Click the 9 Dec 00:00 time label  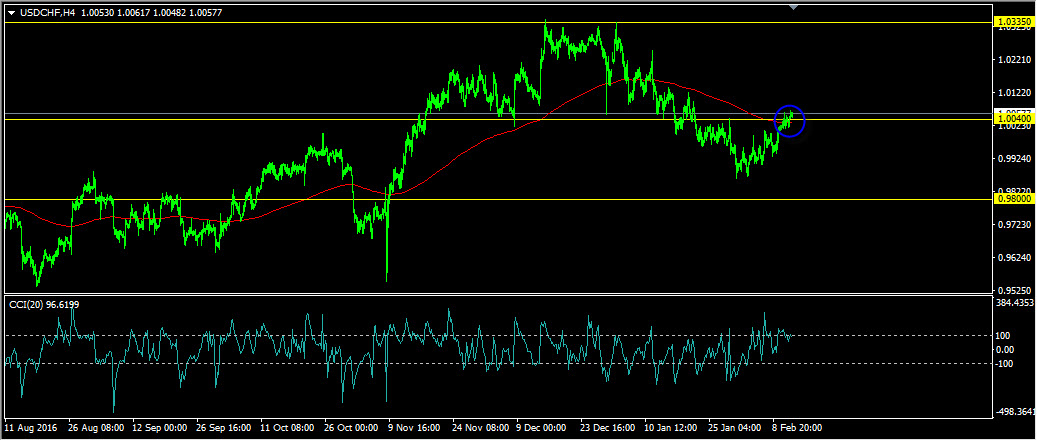(x=542, y=428)
